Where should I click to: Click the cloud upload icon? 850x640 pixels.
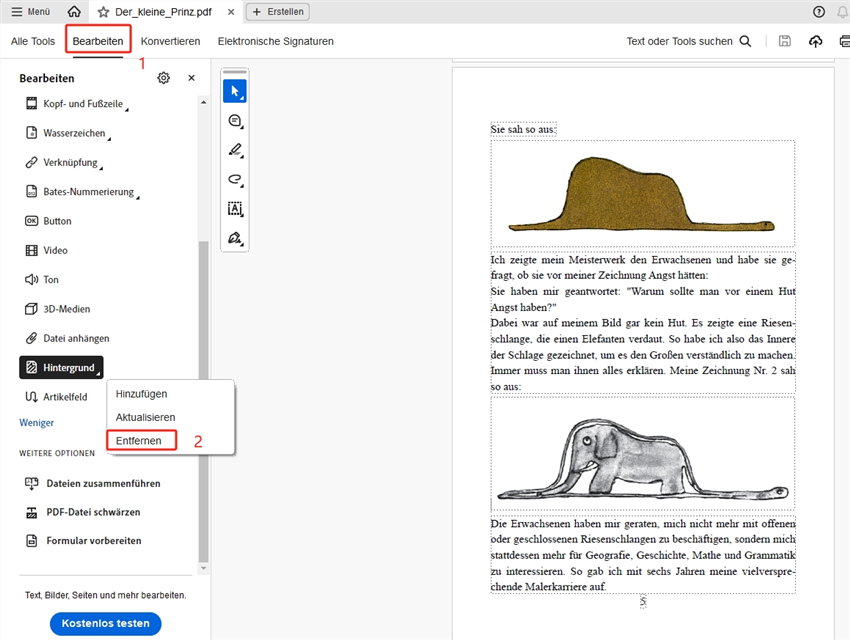(x=815, y=41)
